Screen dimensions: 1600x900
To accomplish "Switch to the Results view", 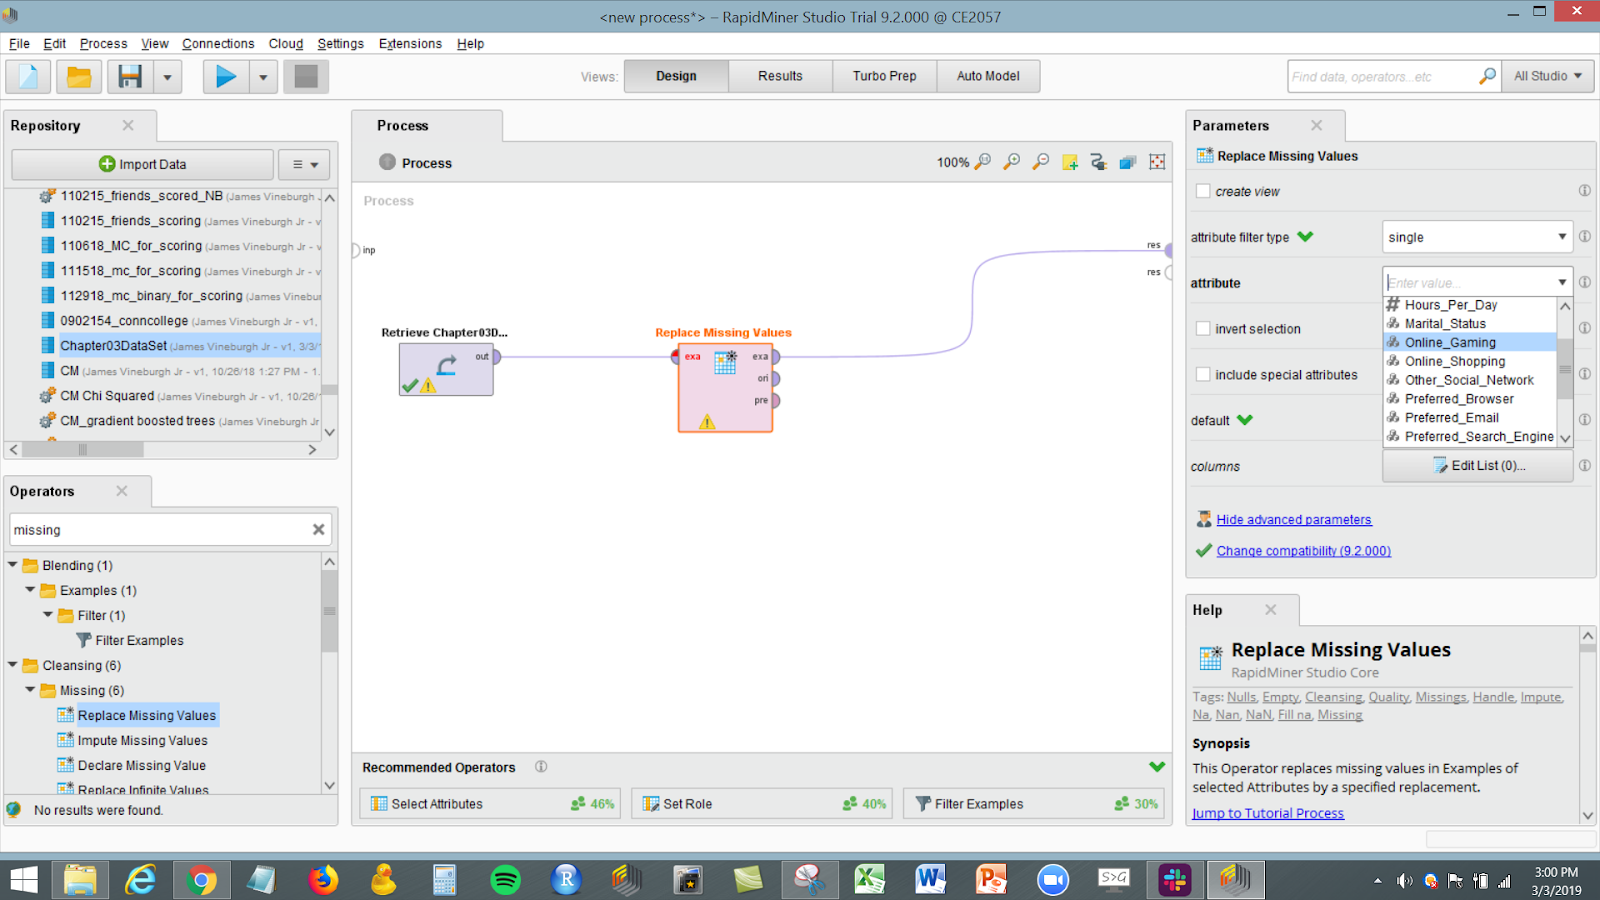I will pyautogui.click(x=780, y=76).
